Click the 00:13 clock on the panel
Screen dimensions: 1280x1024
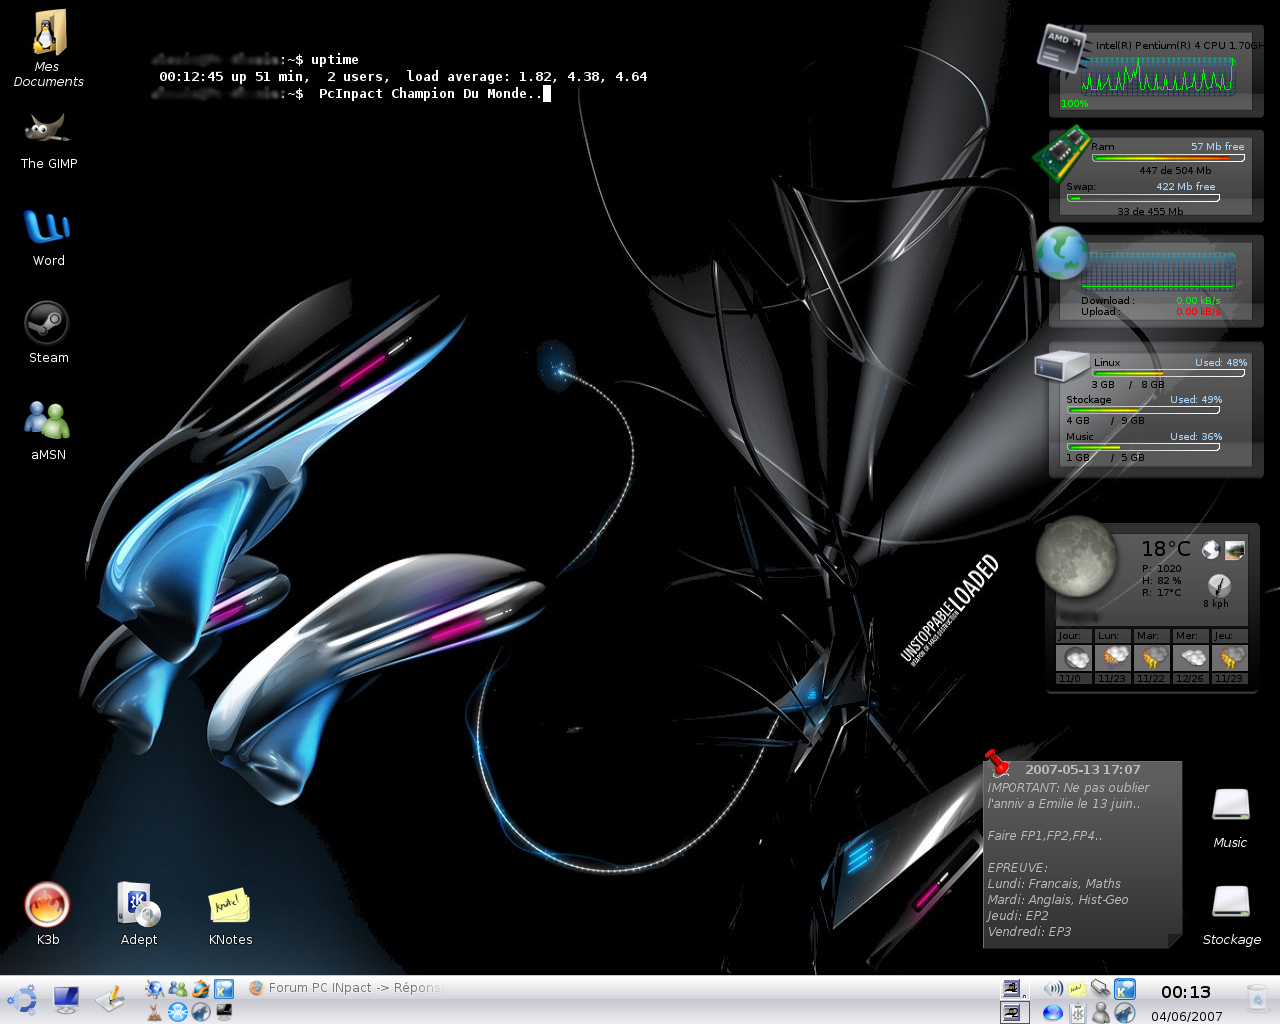tap(1185, 992)
